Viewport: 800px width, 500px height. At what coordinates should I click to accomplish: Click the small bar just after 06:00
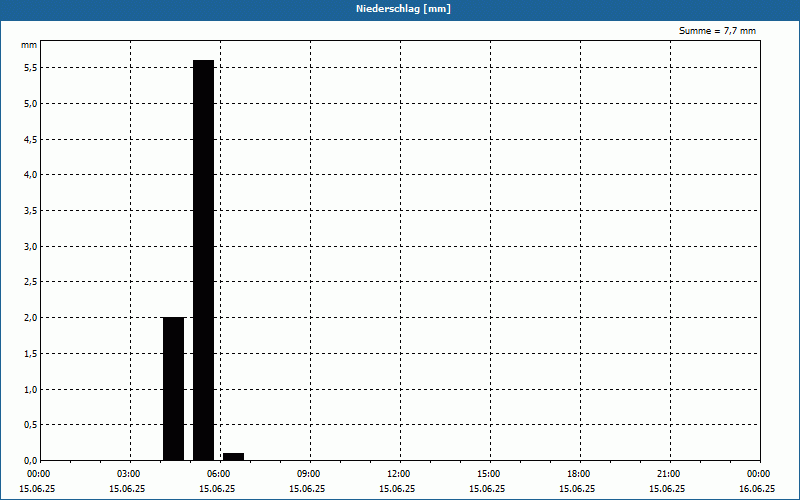click(234, 457)
